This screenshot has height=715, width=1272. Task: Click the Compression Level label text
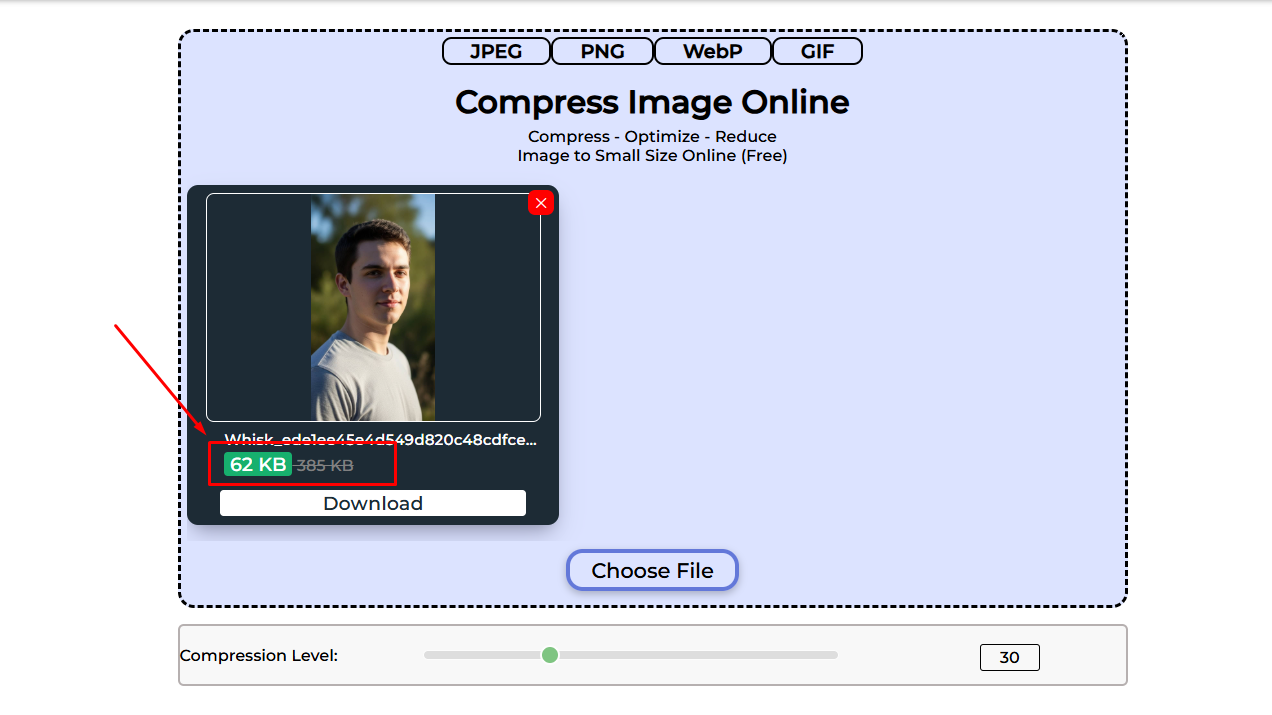[259, 655]
